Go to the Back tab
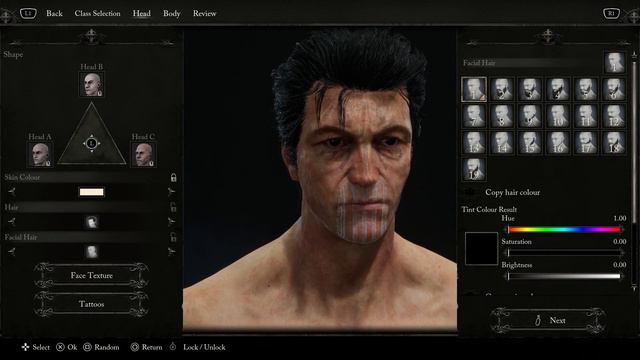 [x=54, y=13]
